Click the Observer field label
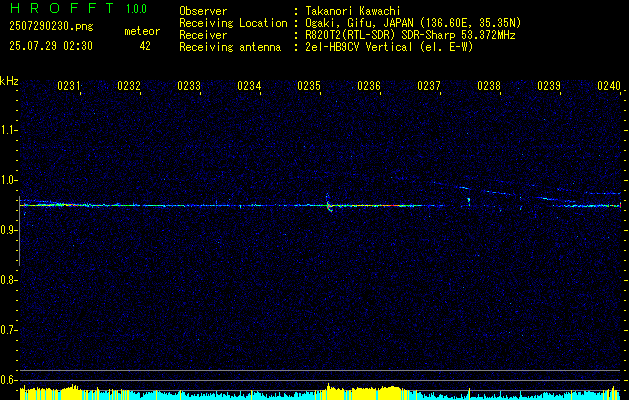This screenshot has height=400, width=629. click(x=203, y=11)
